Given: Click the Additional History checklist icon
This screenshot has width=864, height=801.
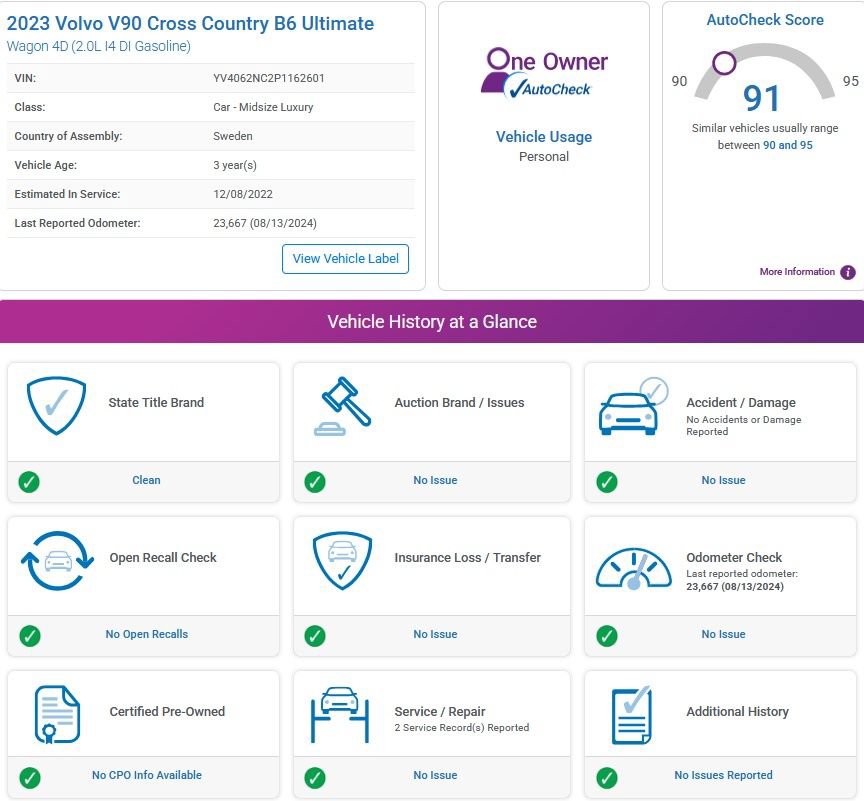Looking at the screenshot, I should pos(632,715).
